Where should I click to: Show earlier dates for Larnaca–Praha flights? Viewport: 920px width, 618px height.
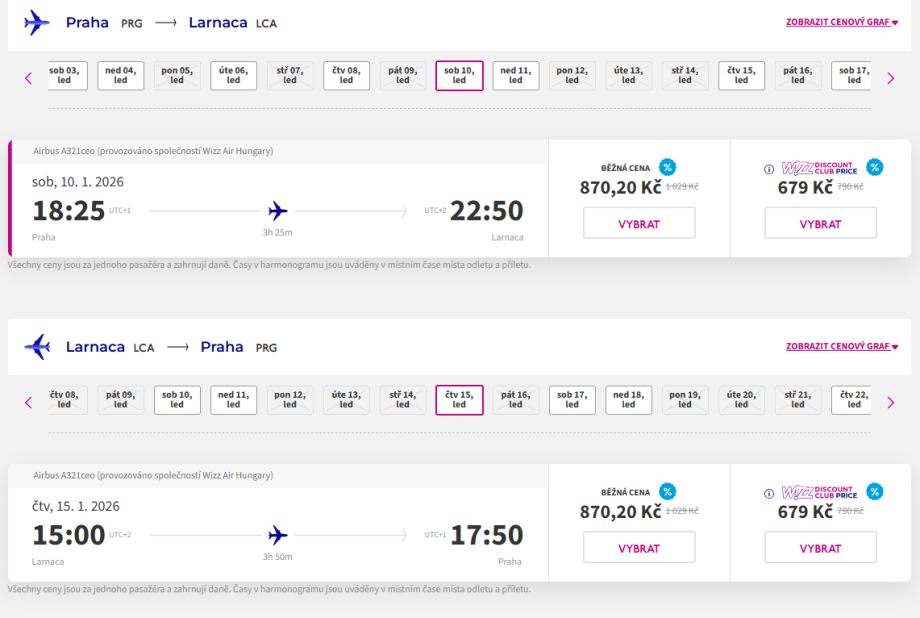click(28, 402)
